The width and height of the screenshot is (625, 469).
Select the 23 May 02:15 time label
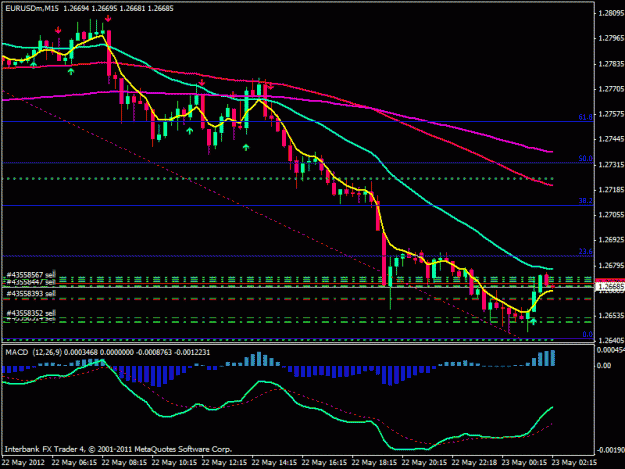[574, 463]
